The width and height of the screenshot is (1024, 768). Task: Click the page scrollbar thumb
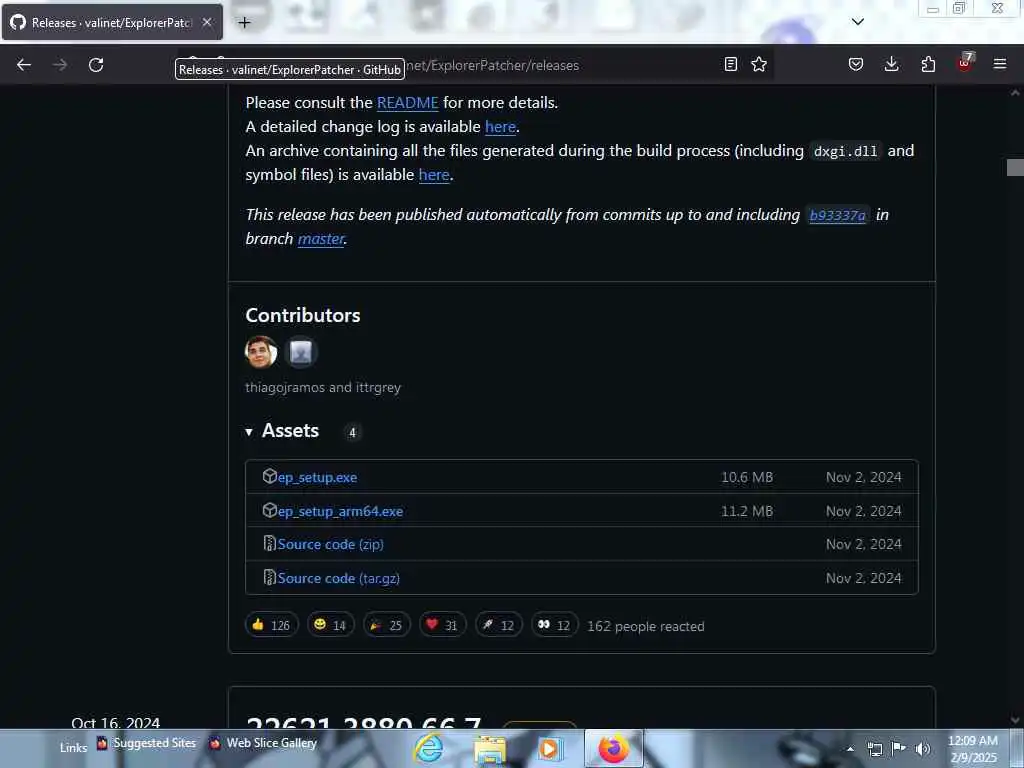click(1015, 167)
